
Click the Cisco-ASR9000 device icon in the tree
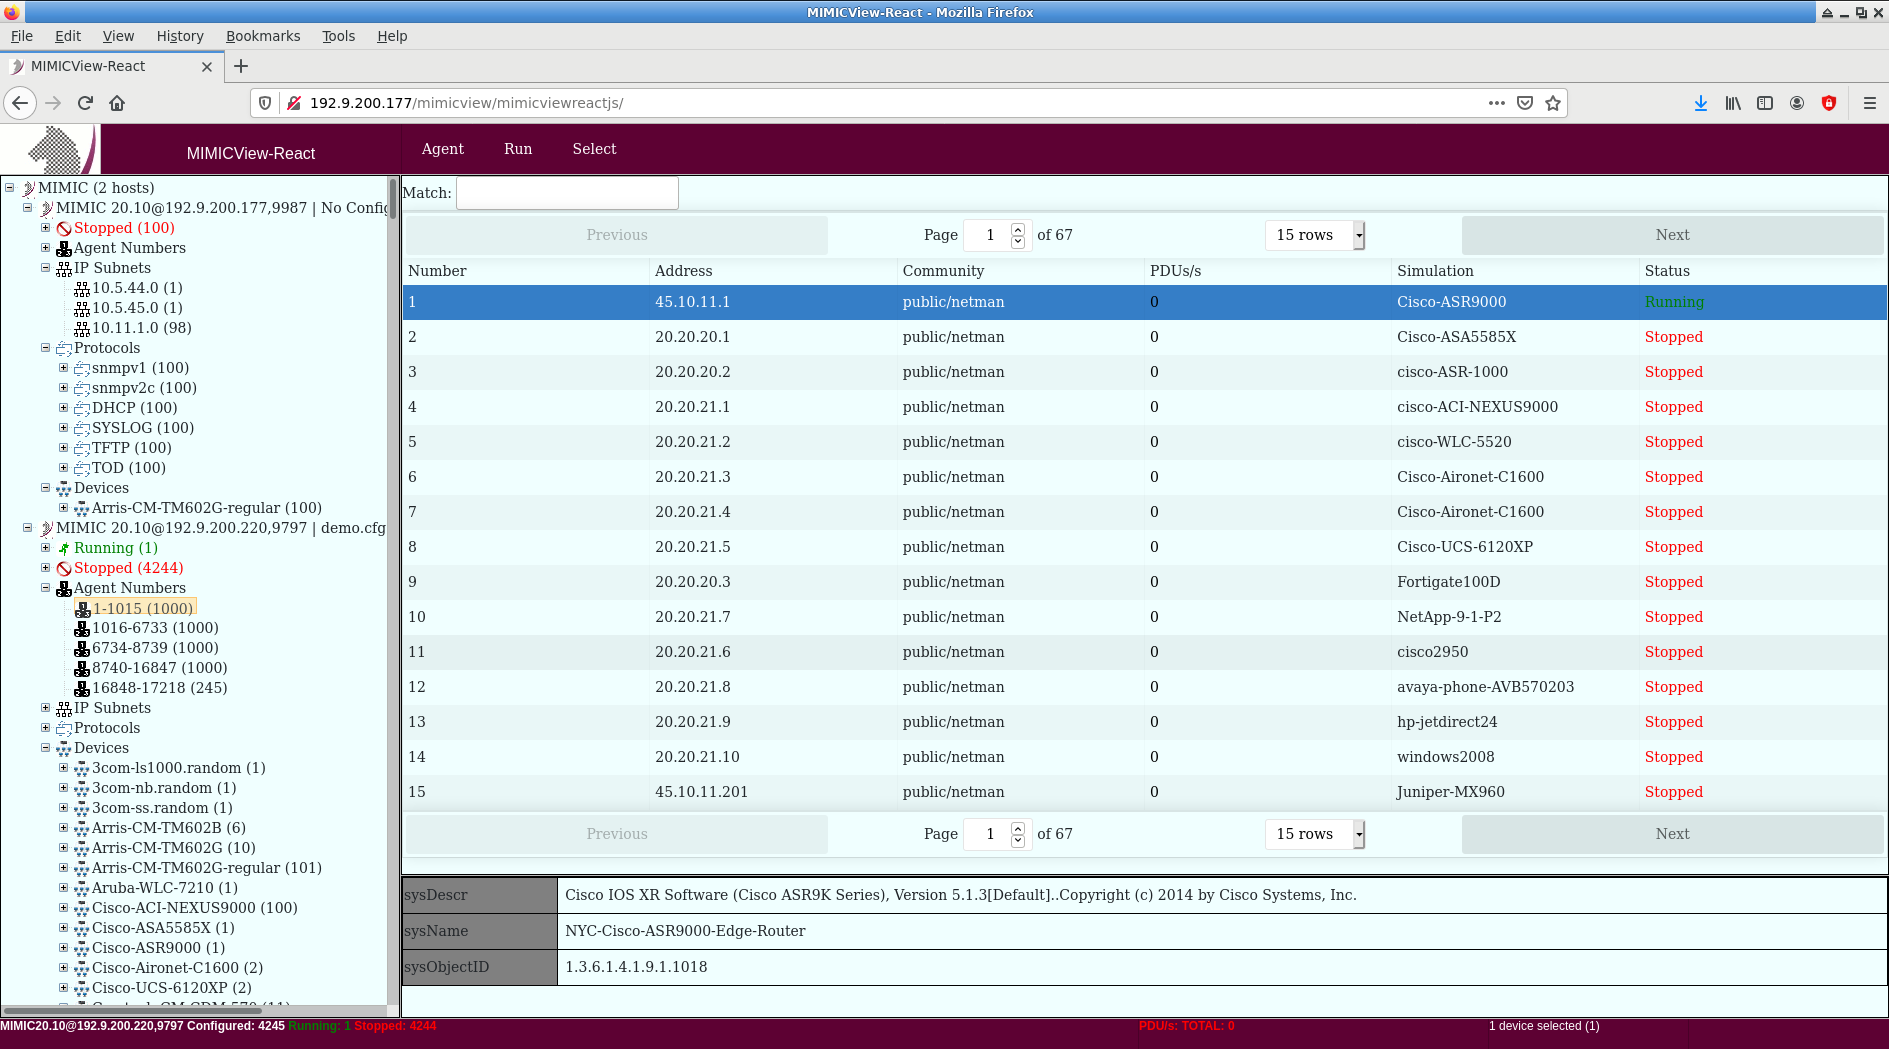[82, 948]
